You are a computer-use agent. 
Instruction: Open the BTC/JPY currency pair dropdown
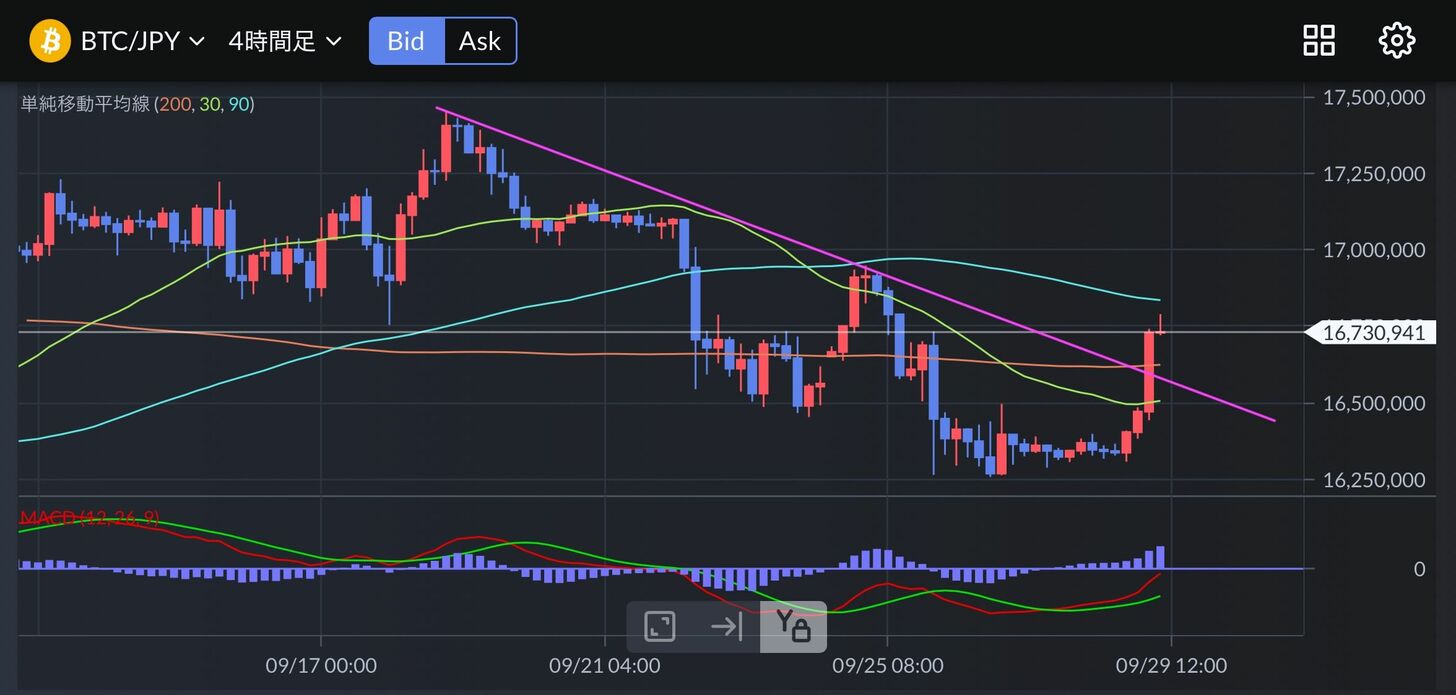[142, 41]
